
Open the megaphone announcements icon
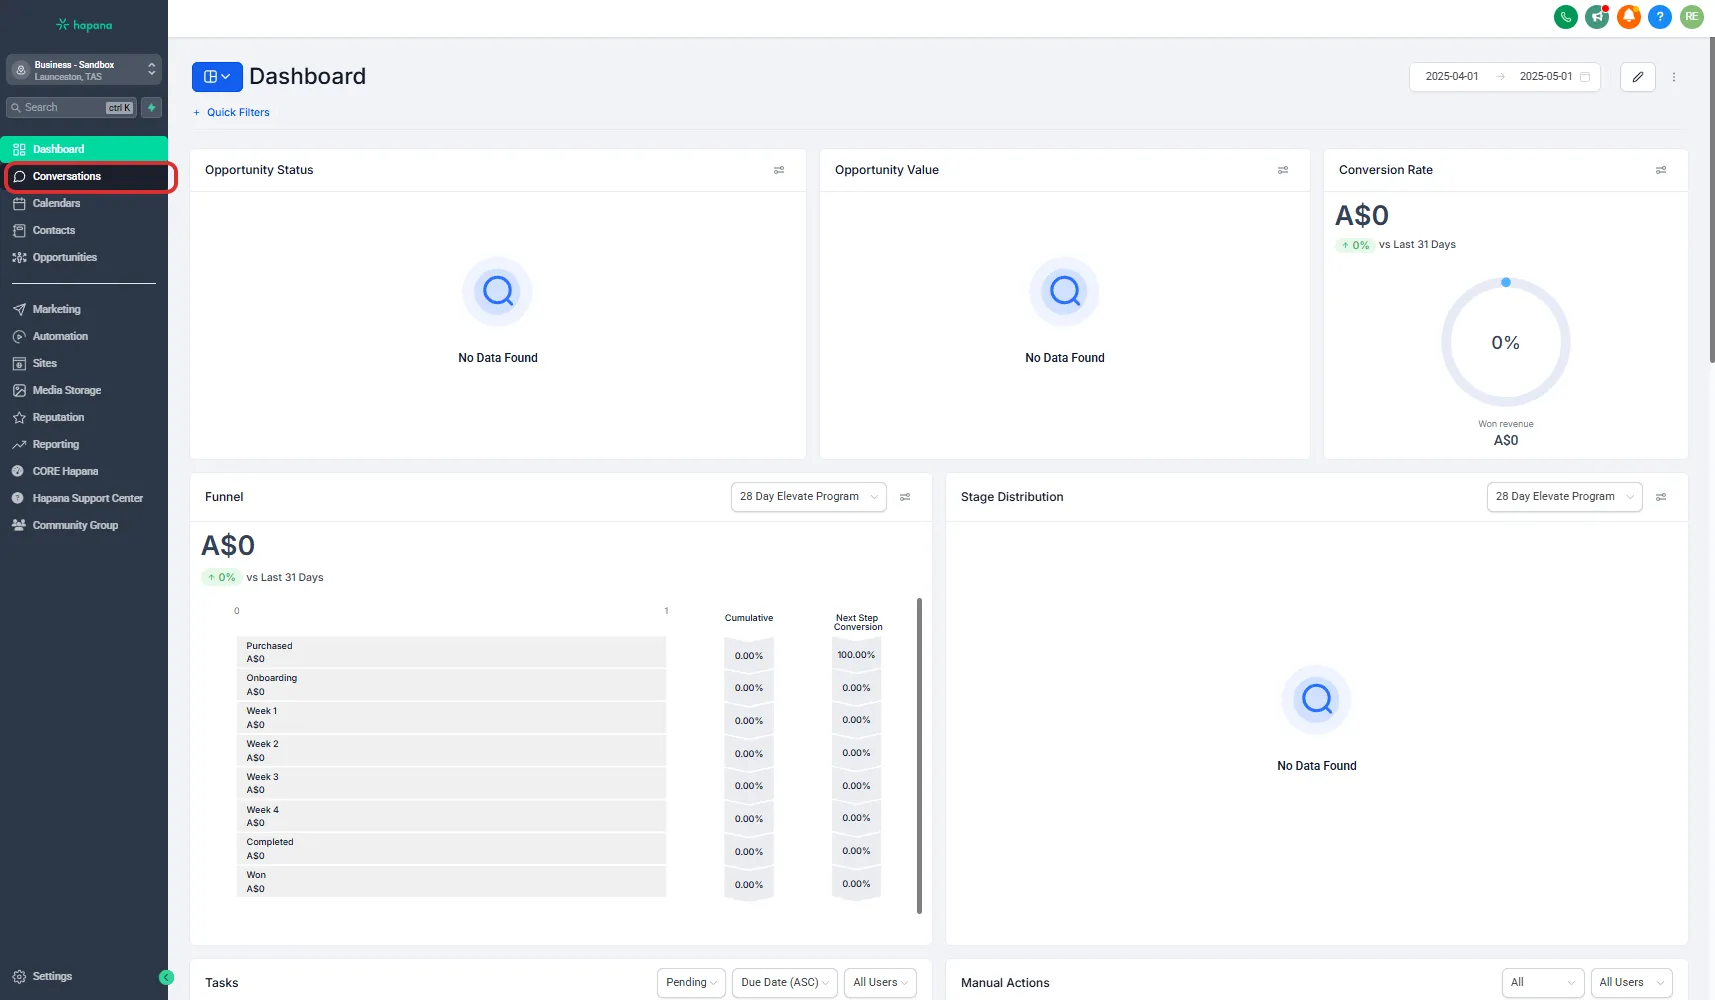click(x=1597, y=17)
